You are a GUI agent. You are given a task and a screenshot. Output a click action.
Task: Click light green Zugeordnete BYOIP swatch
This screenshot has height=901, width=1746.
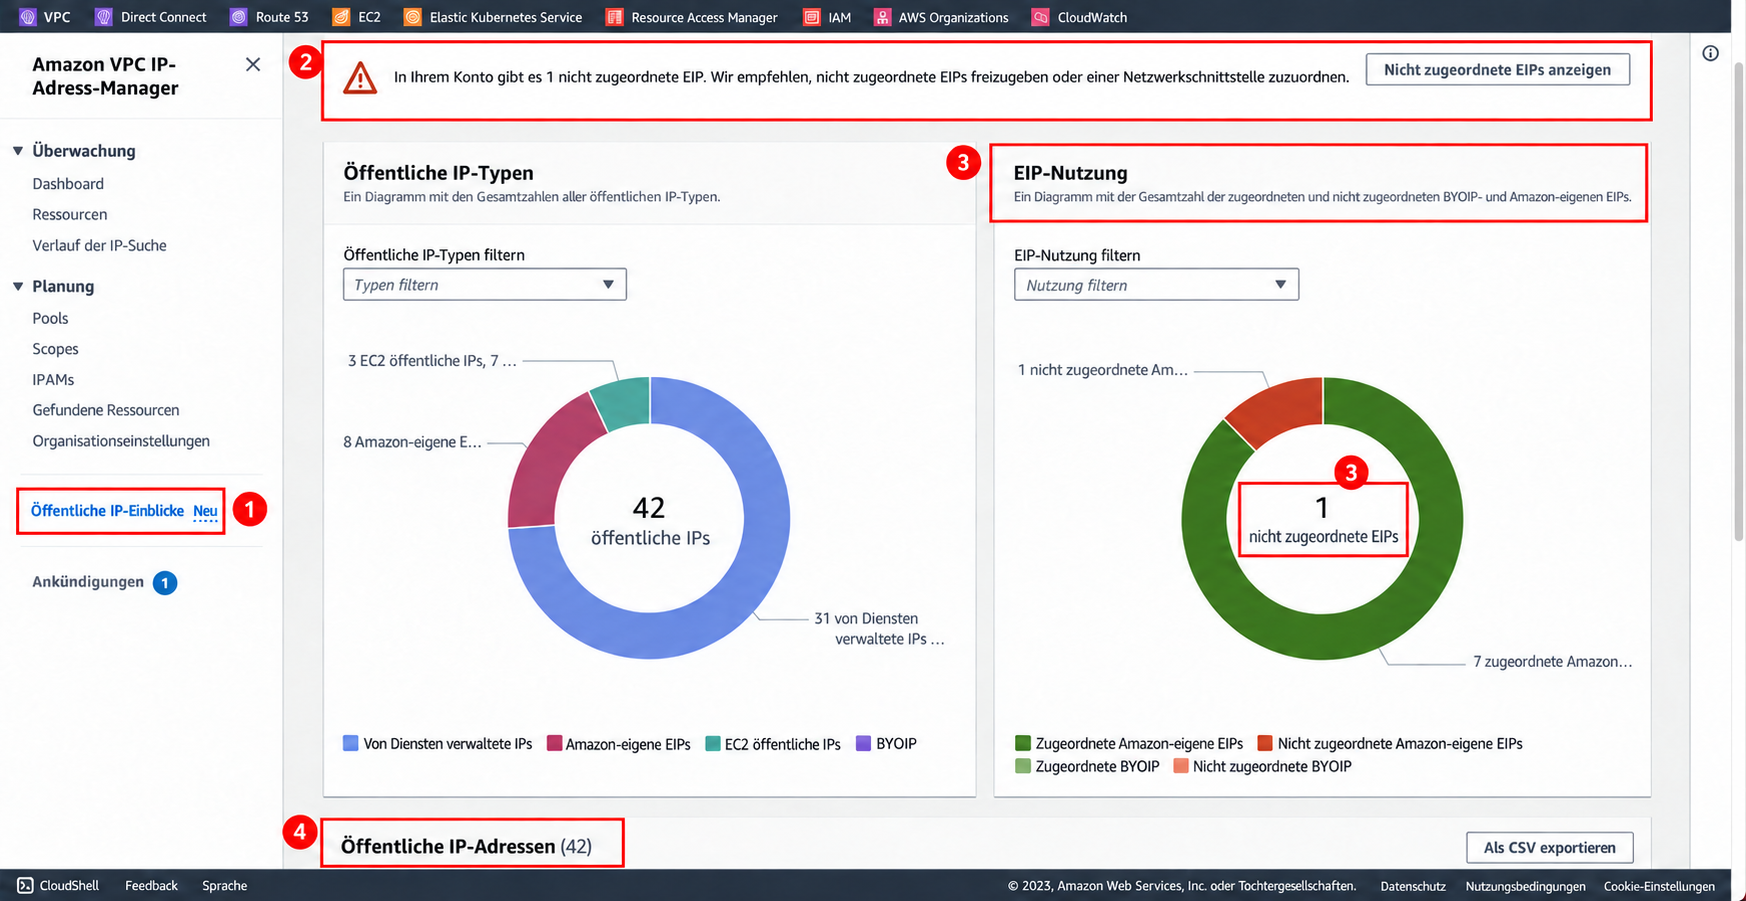1022,766
